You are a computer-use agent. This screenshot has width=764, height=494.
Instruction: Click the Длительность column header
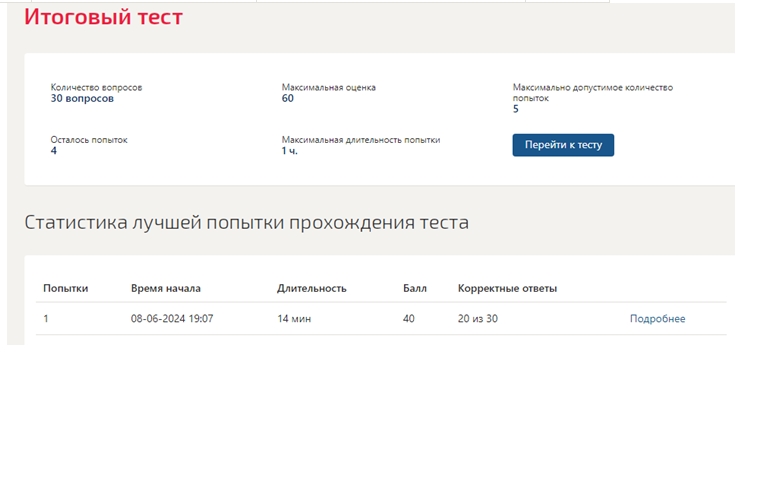coord(312,288)
